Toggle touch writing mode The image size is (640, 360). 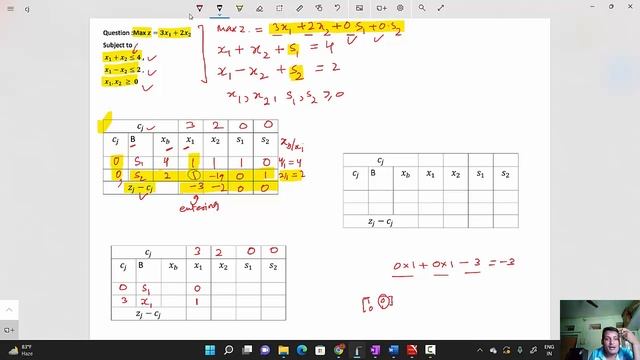pyautogui.click(x=319, y=8)
